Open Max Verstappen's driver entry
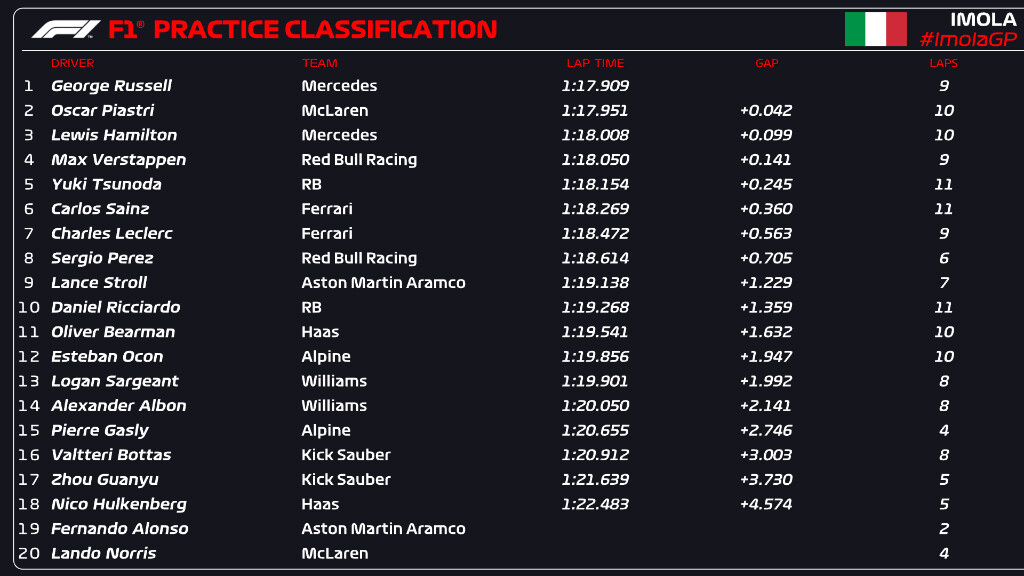Image resolution: width=1024 pixels, height=576 pixels. click(x=118, y=159)
